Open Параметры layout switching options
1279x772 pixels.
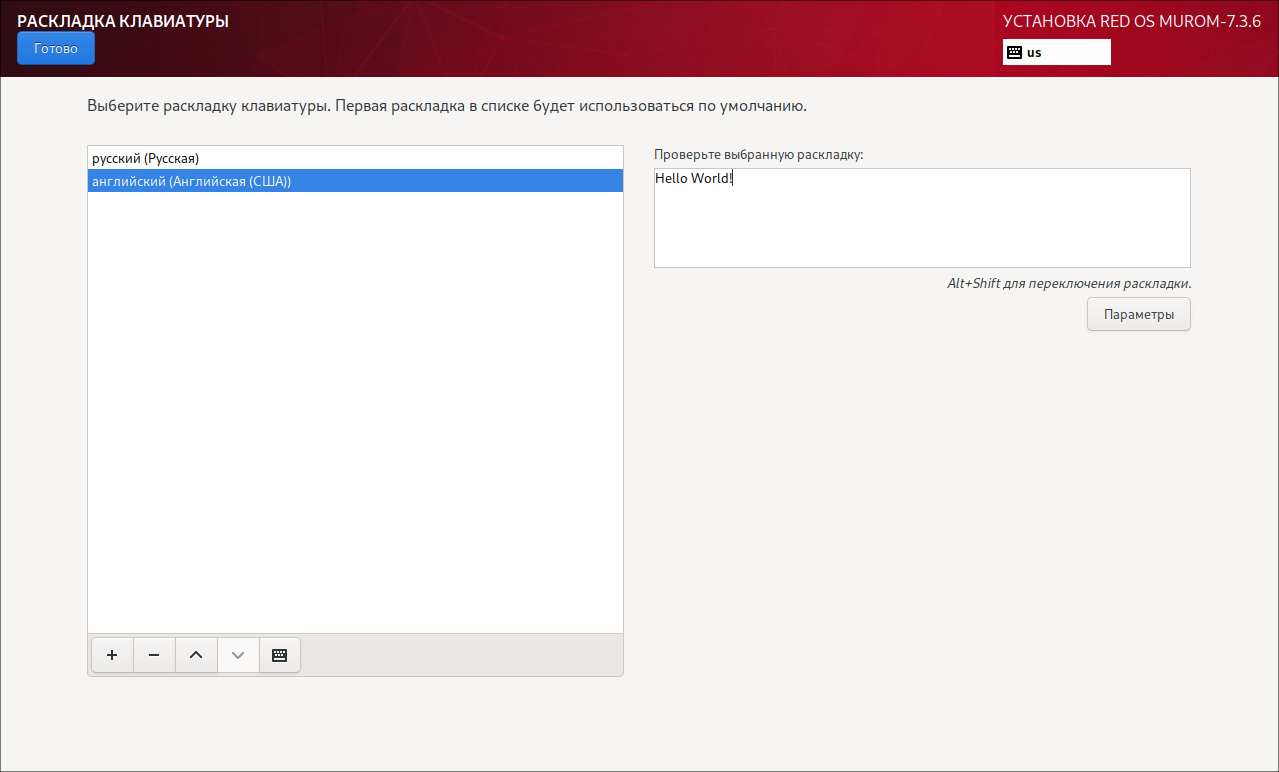coord(1138,314)
